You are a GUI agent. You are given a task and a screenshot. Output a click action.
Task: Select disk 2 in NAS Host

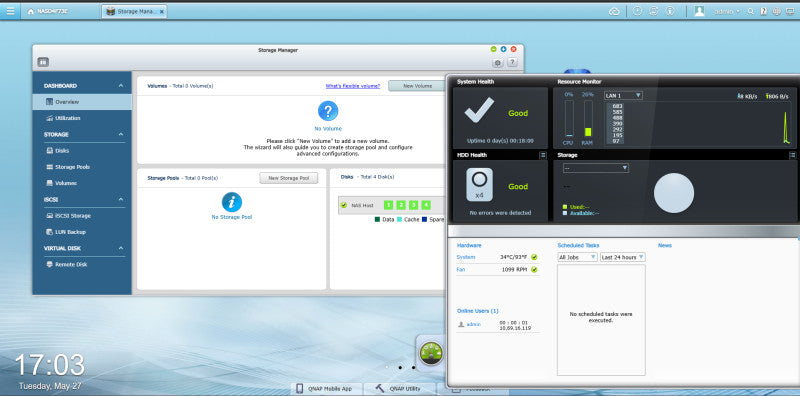click(401, 205)
